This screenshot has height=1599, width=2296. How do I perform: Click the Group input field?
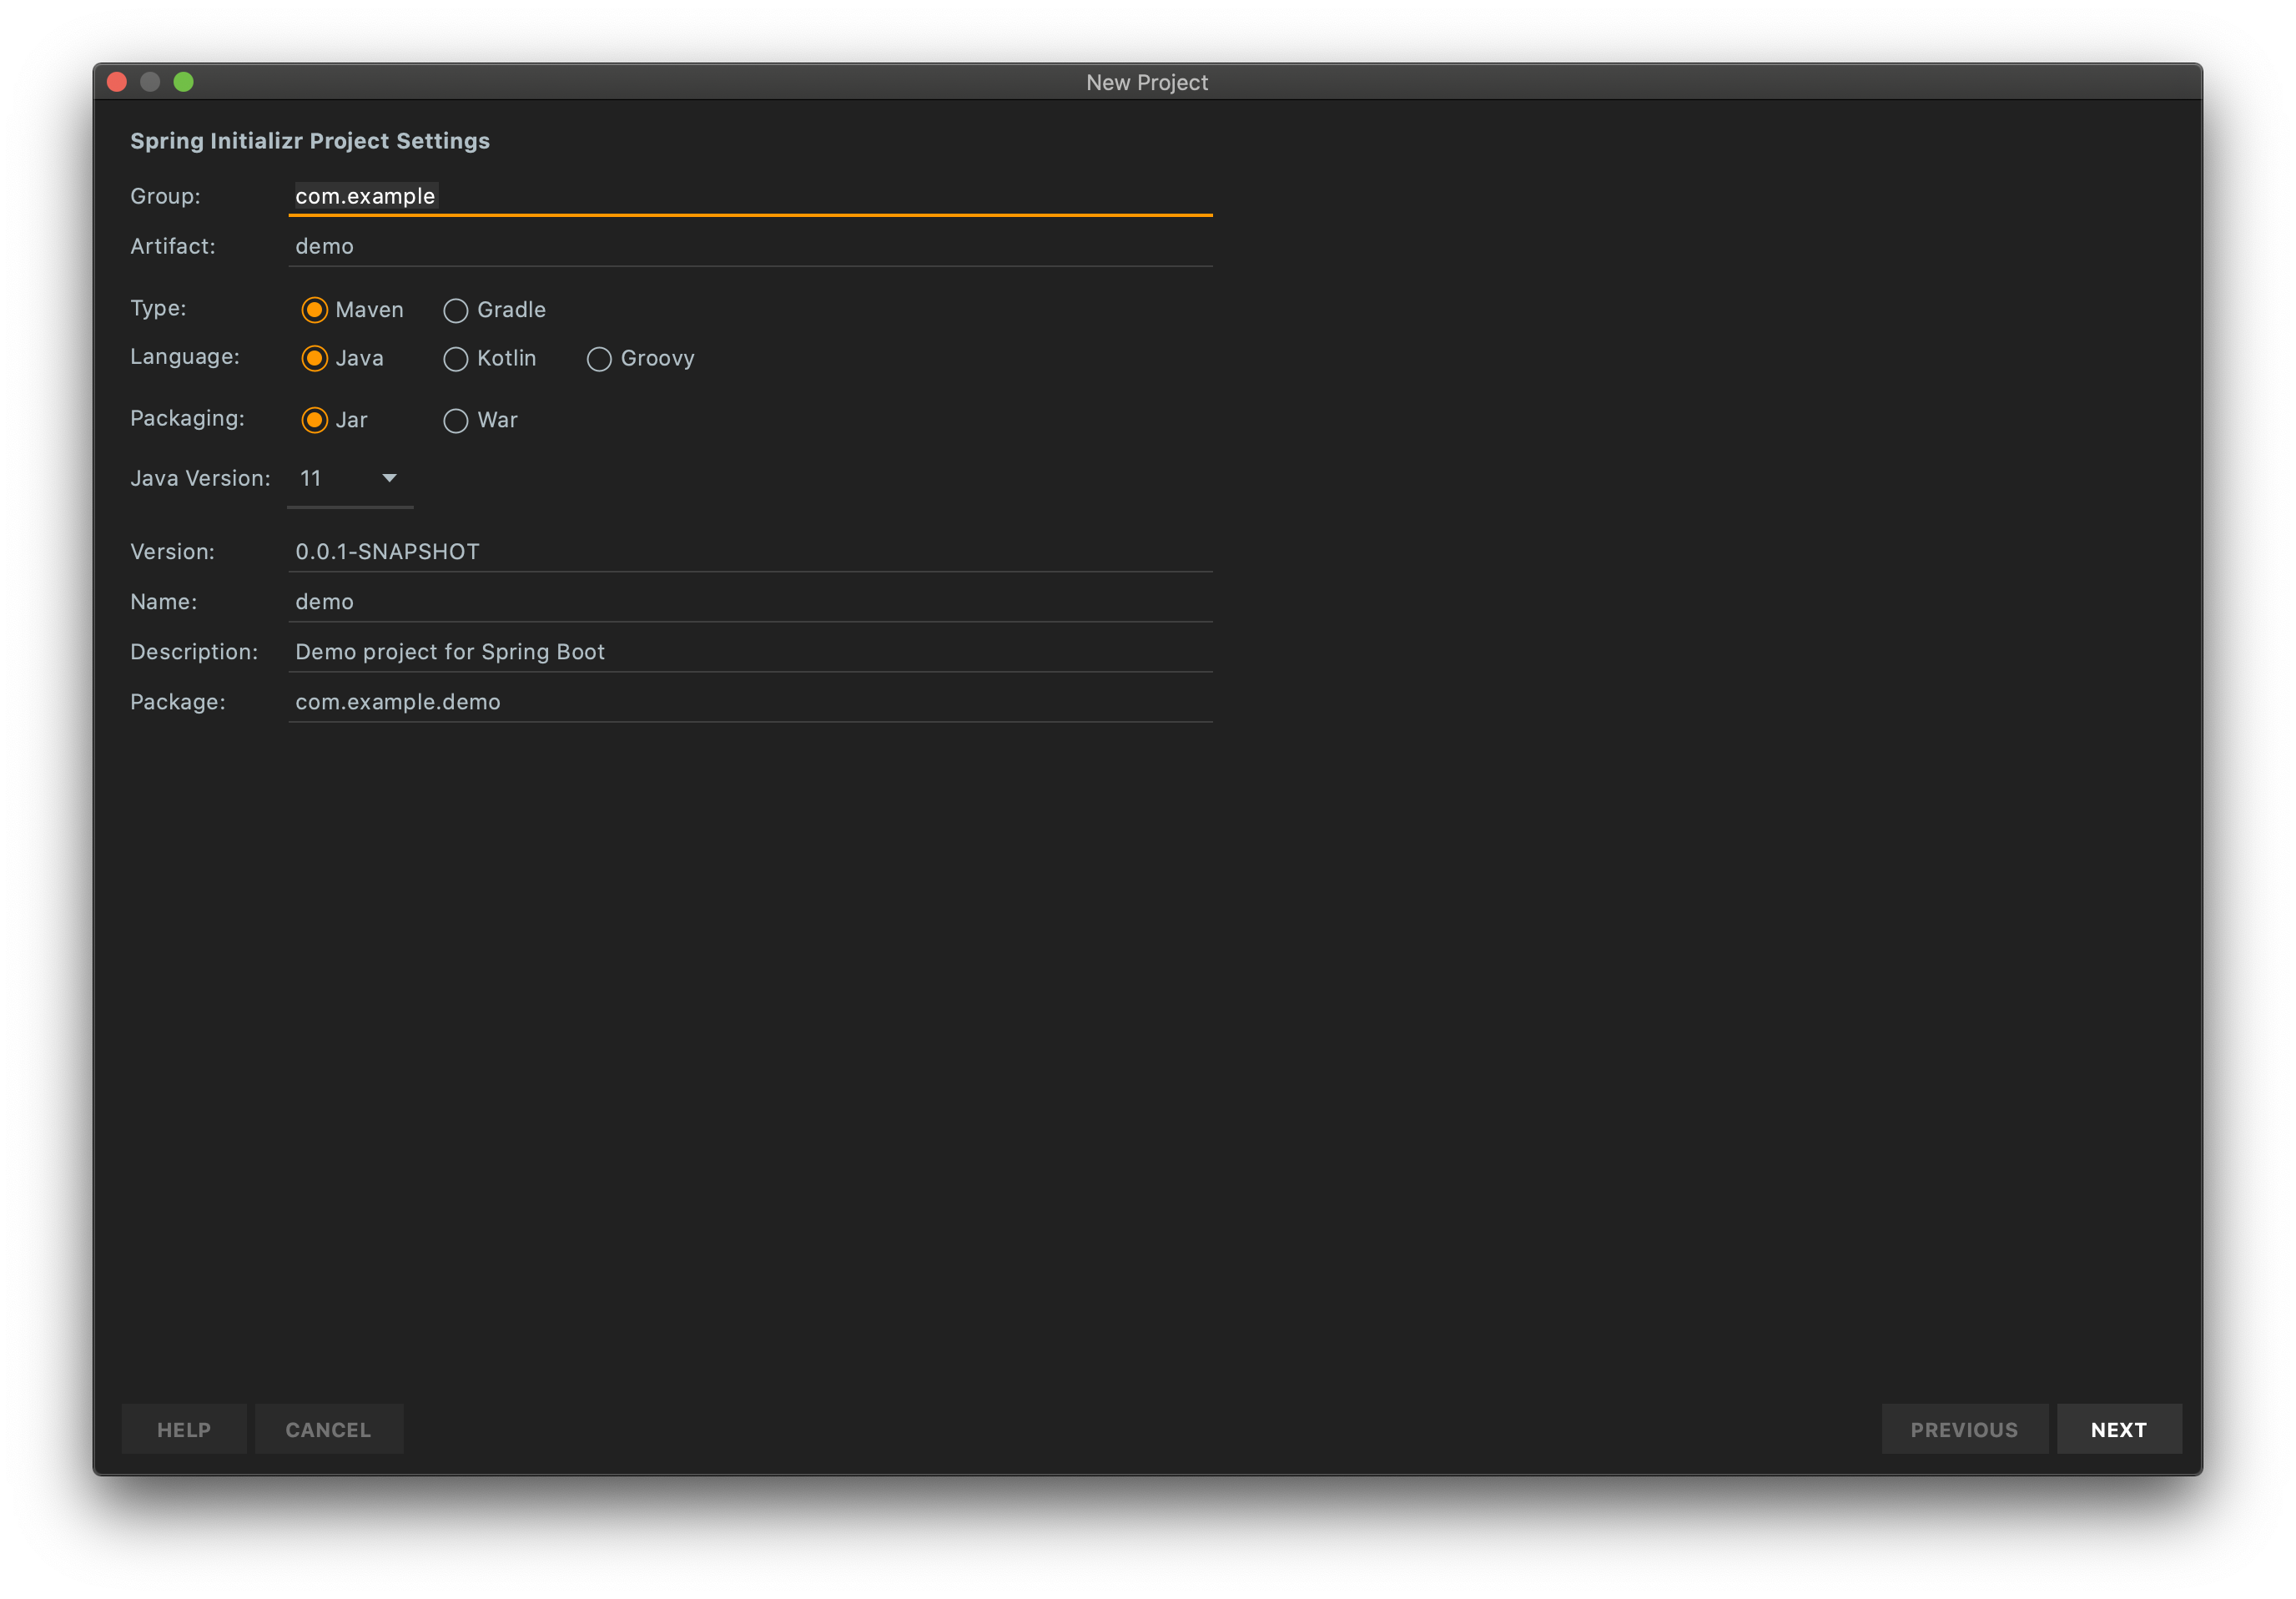(750, 196)
